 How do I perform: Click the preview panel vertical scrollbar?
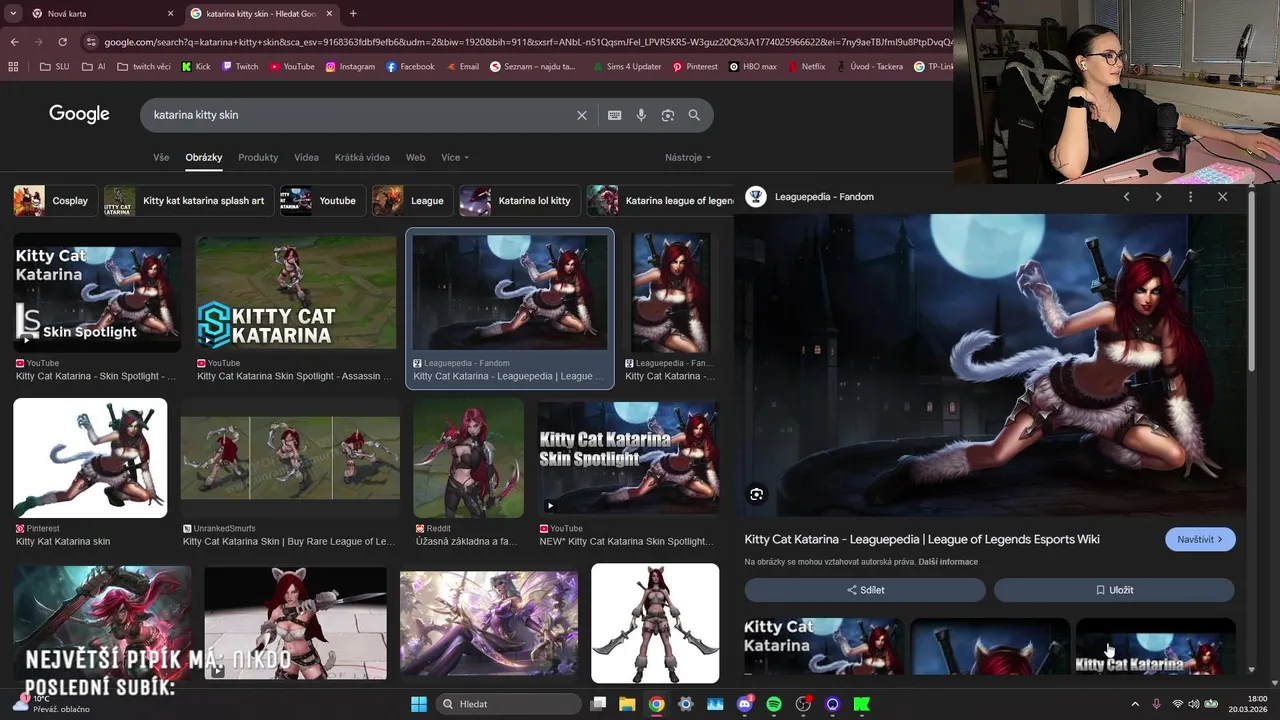click(x=1252, y=284)
